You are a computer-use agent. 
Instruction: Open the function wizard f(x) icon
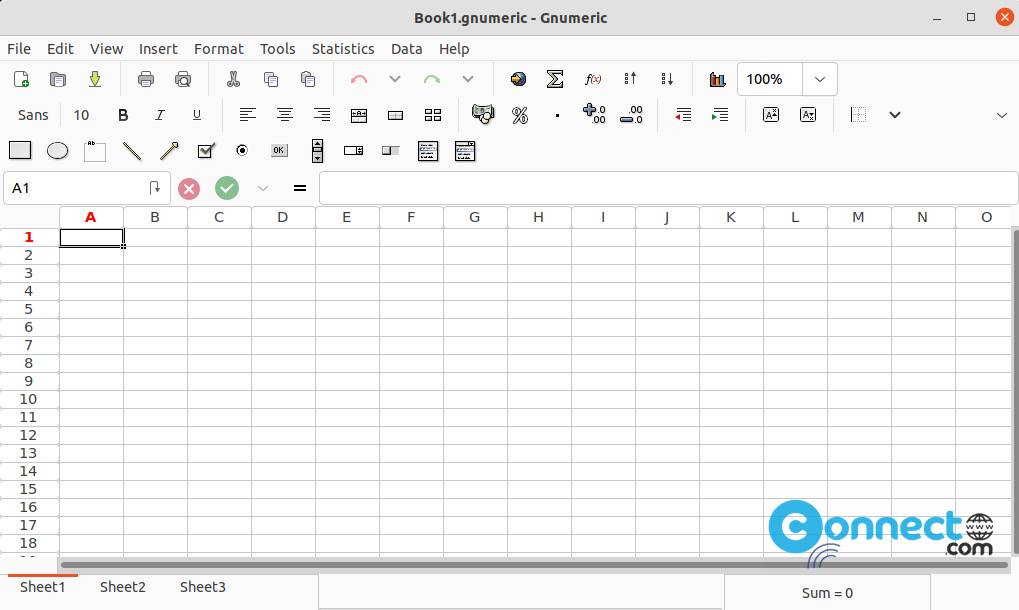click(x=593, y=79)
